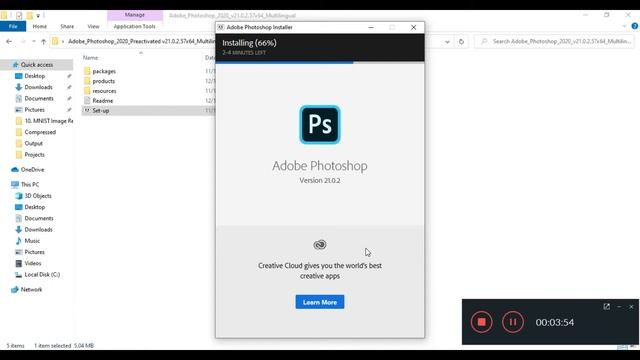The width and height of the screenshot is (640, 360).
Task: Open the File menu in Explorer
Action: (13, 26)
